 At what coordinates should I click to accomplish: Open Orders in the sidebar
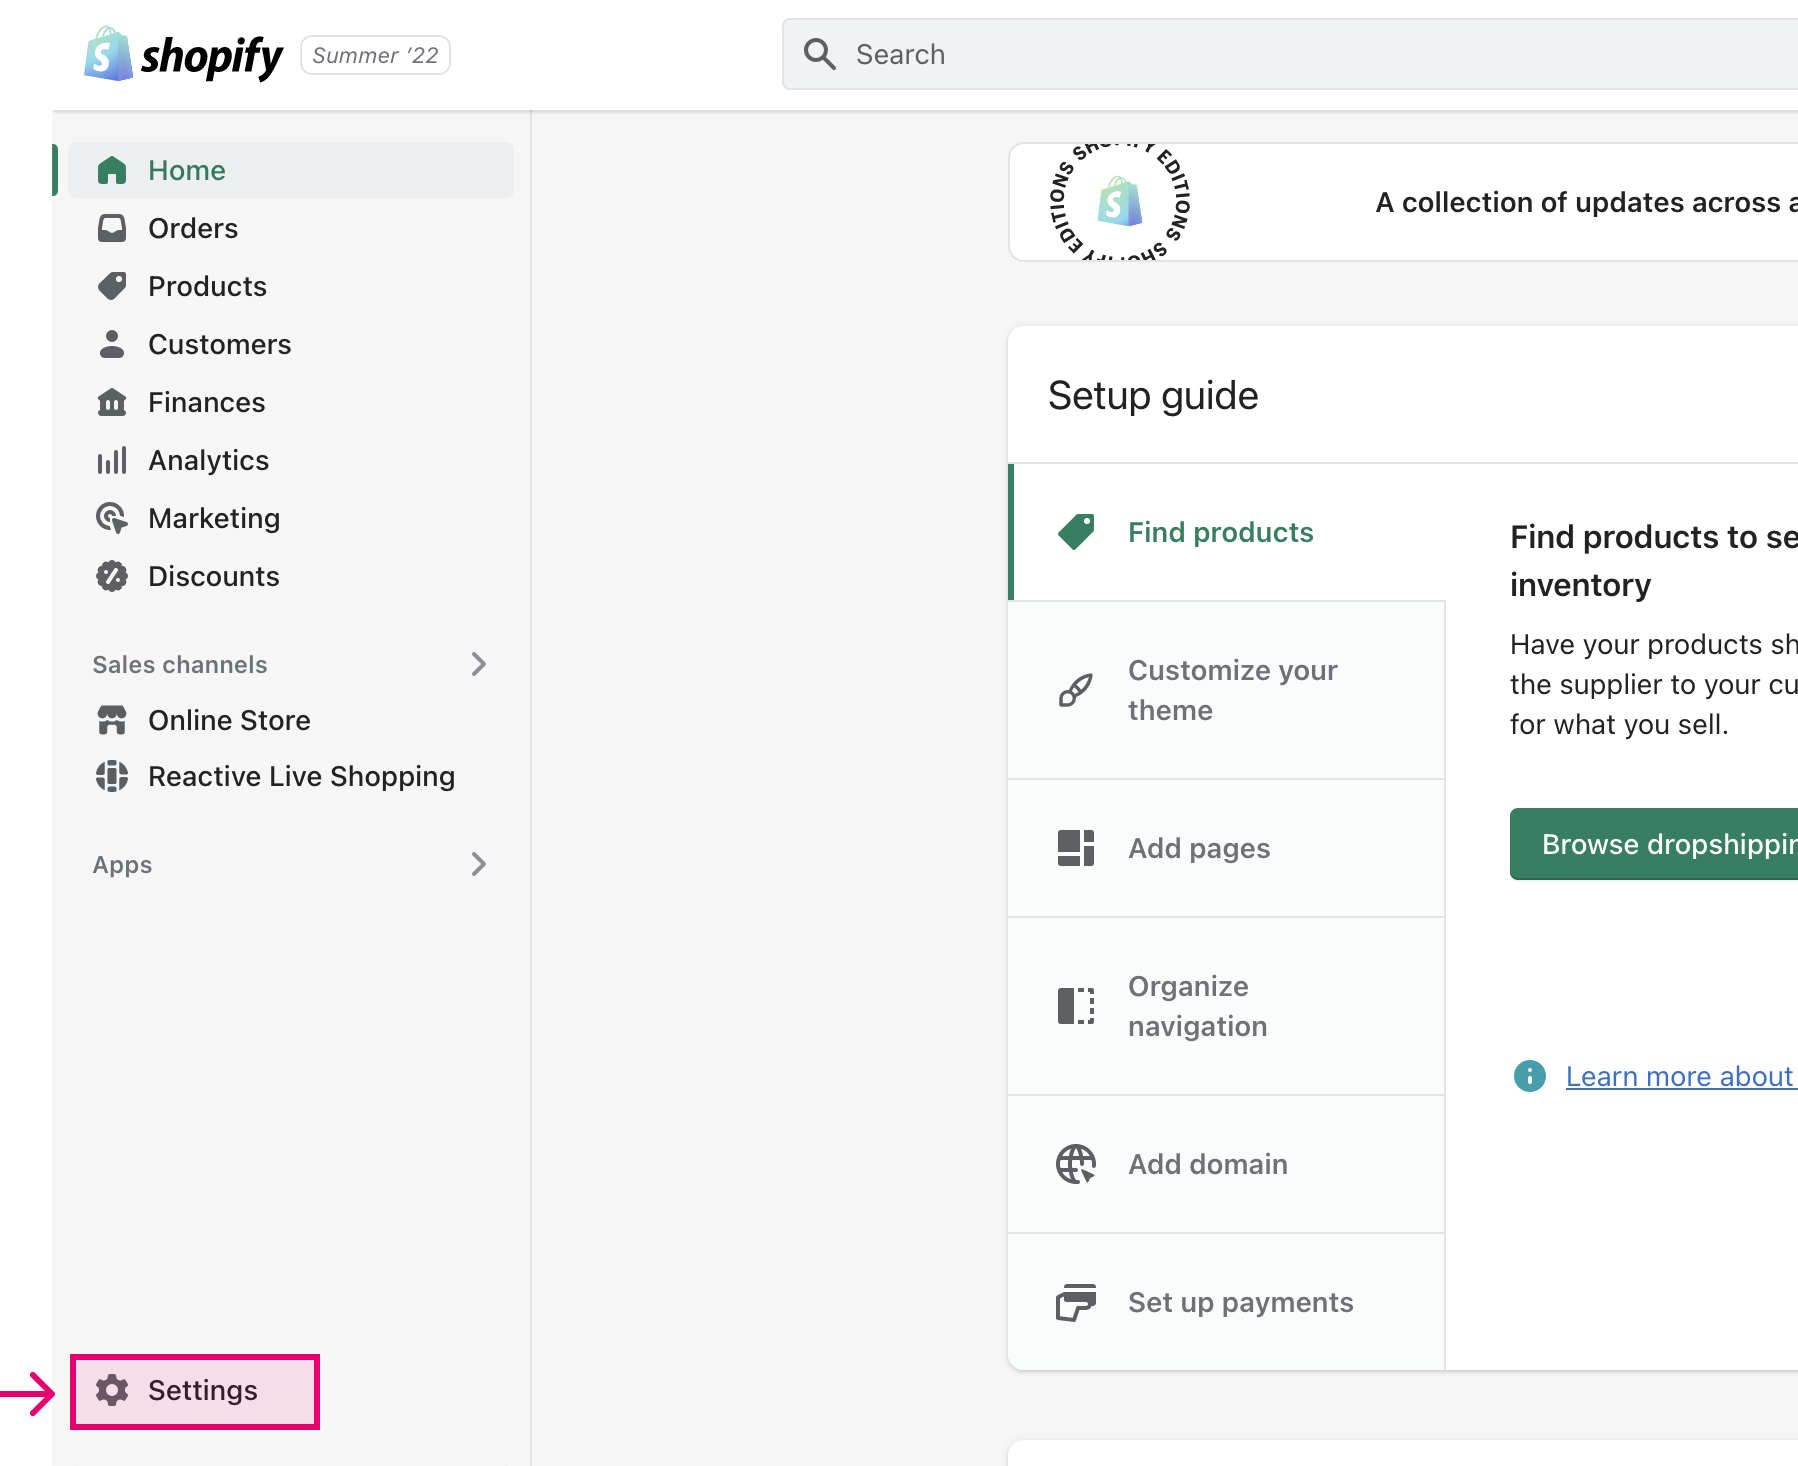point(290,228)
